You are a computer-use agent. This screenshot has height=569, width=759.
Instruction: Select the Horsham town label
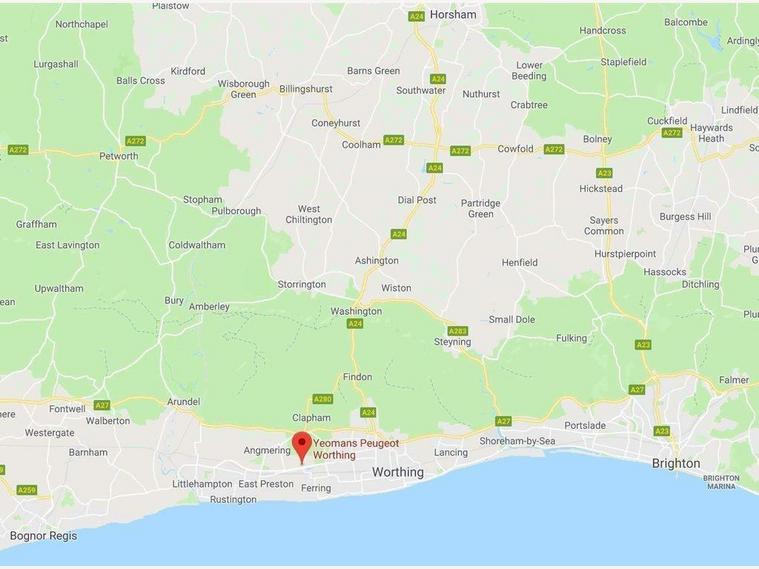pos(453,15)
